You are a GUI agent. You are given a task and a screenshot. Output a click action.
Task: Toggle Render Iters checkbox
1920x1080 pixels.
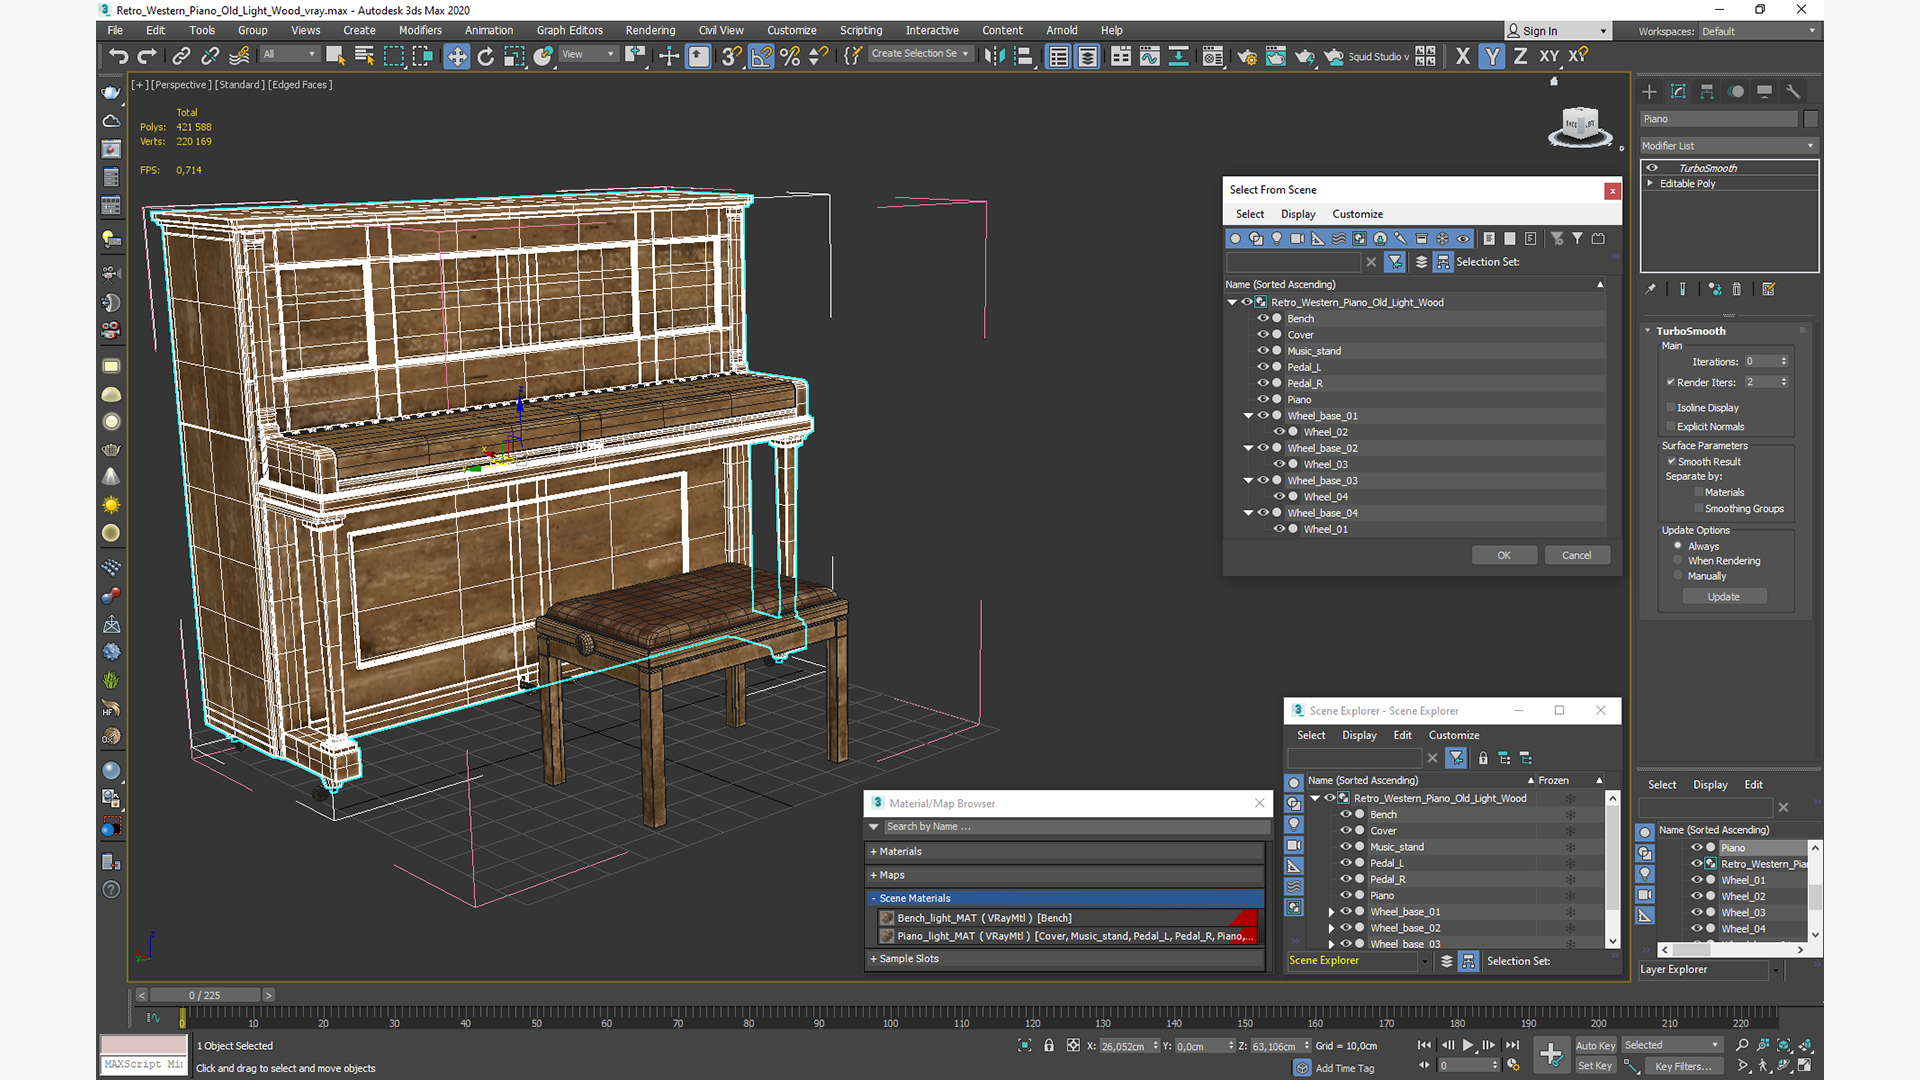[1671, 382]
